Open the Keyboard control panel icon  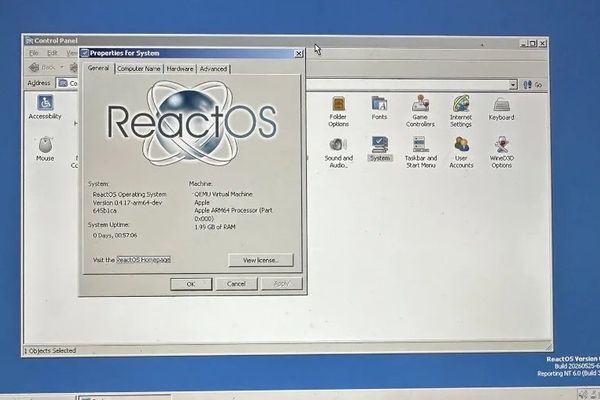click(x=501, y=109)
